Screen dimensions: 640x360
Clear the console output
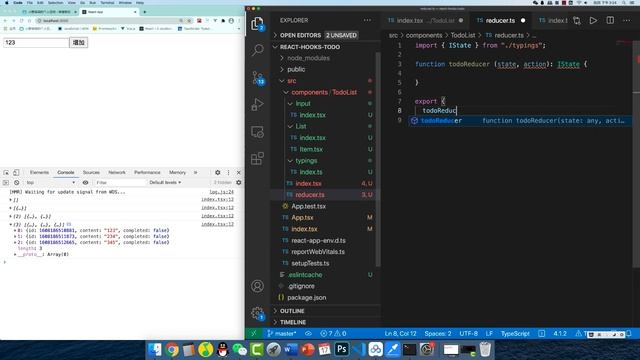[x=16, y=182]
